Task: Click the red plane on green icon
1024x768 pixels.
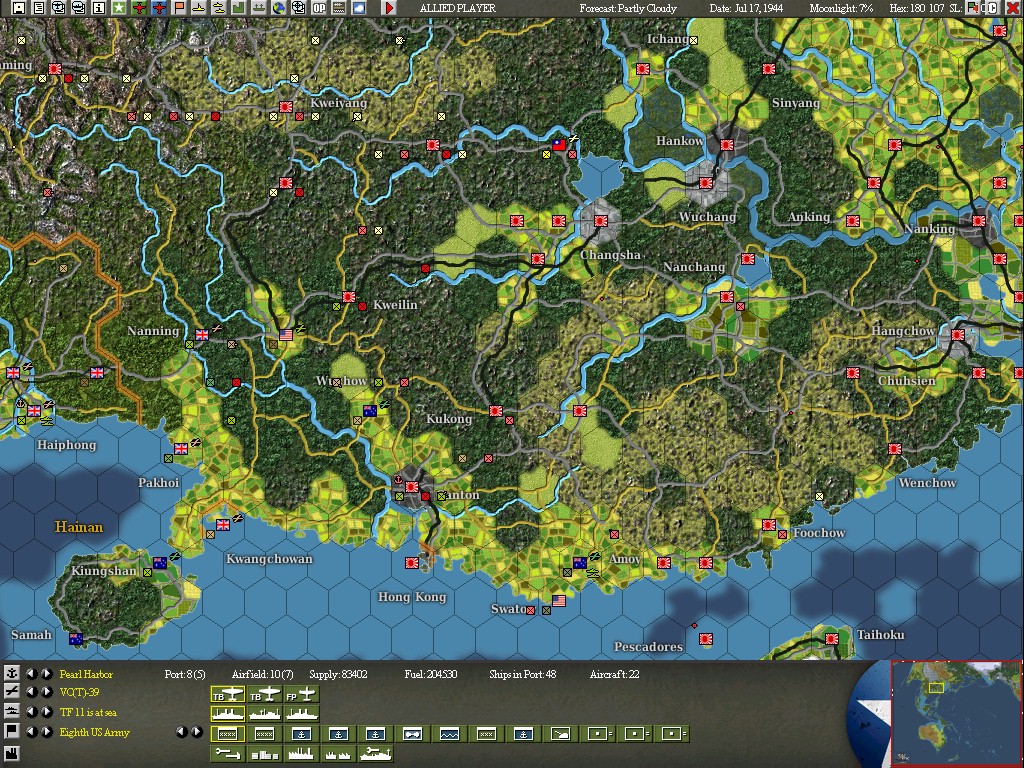Action: pos(139,8)
